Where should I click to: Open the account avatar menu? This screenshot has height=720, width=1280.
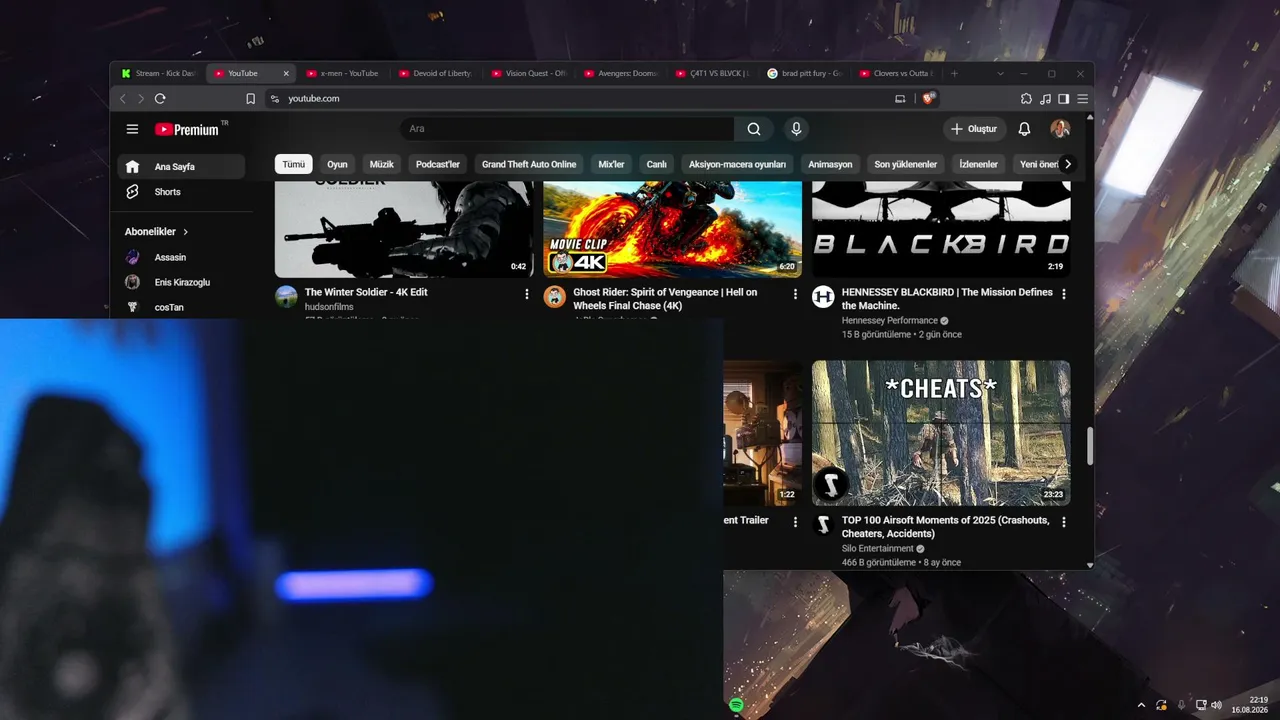click(x=1060, y=129)
